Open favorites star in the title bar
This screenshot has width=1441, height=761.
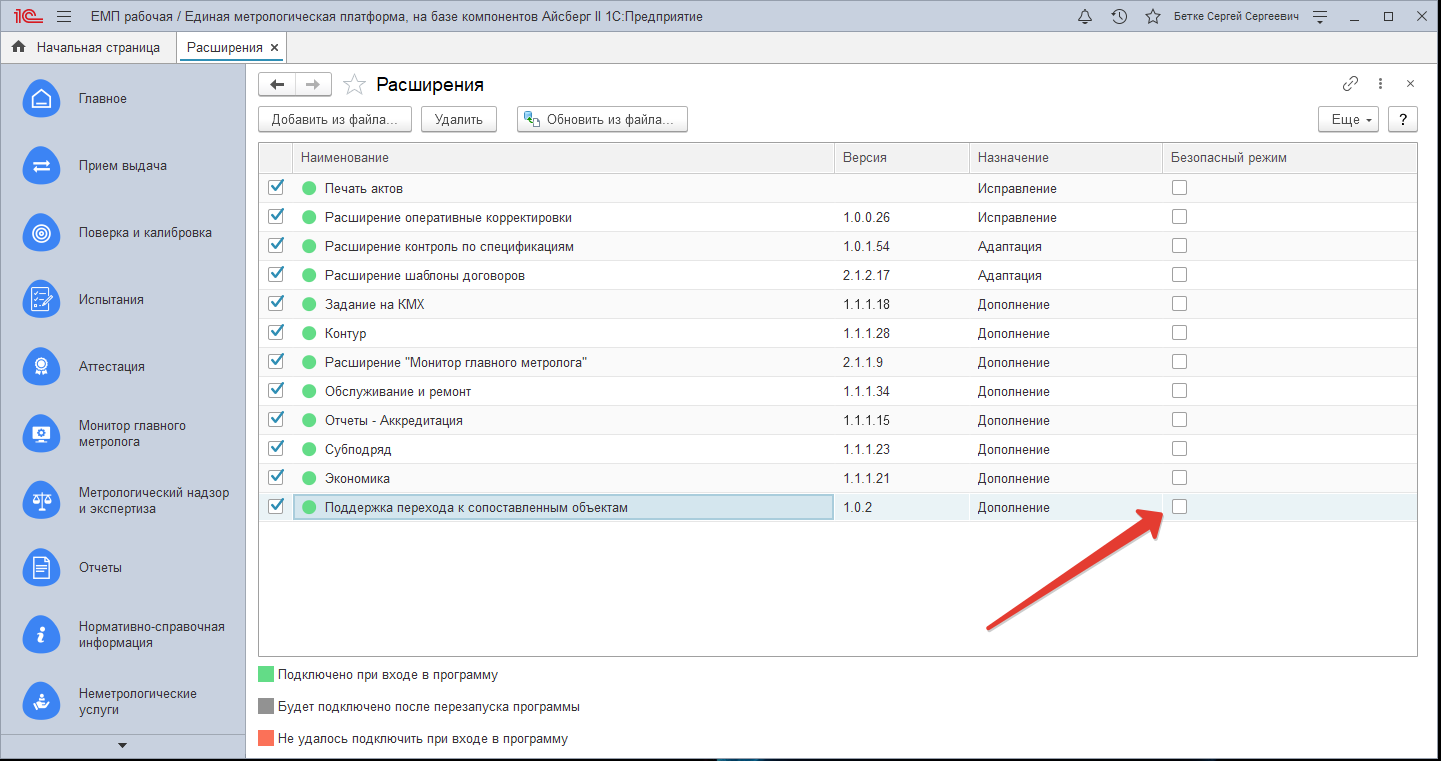point(1152,17)
